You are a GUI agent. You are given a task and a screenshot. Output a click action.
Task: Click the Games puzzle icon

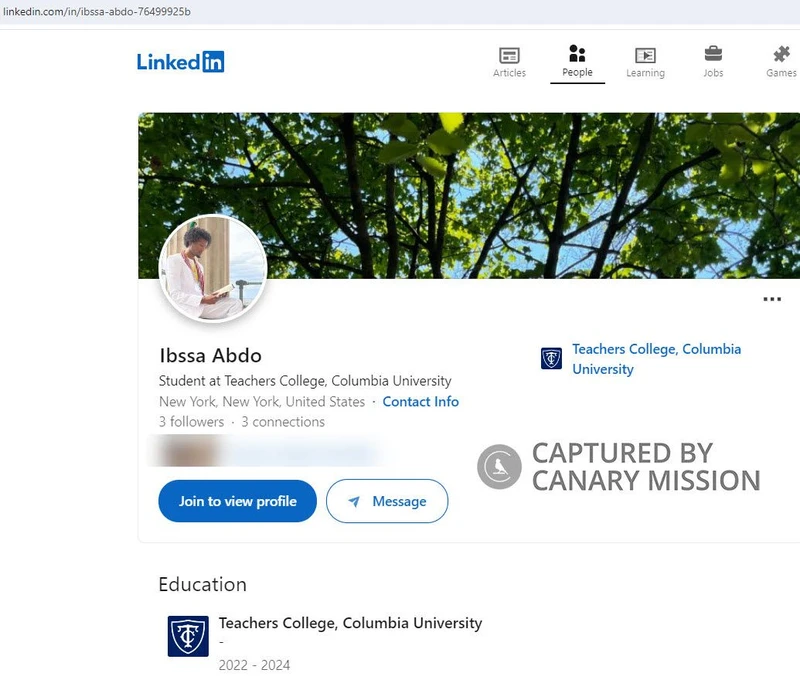coord(780,54)
